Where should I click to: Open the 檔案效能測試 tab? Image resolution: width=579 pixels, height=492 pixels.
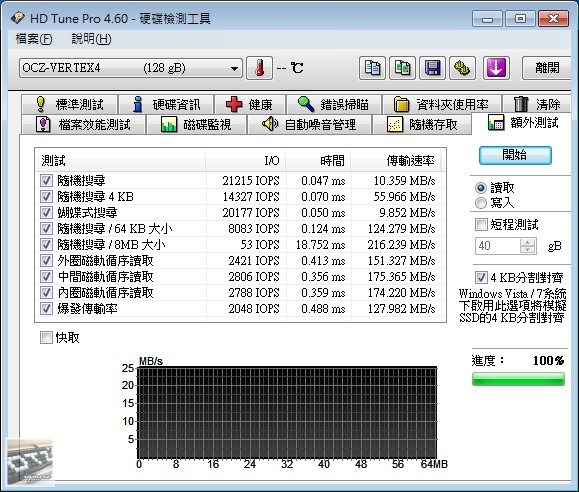pyautogui.click(x=83, y=124)
